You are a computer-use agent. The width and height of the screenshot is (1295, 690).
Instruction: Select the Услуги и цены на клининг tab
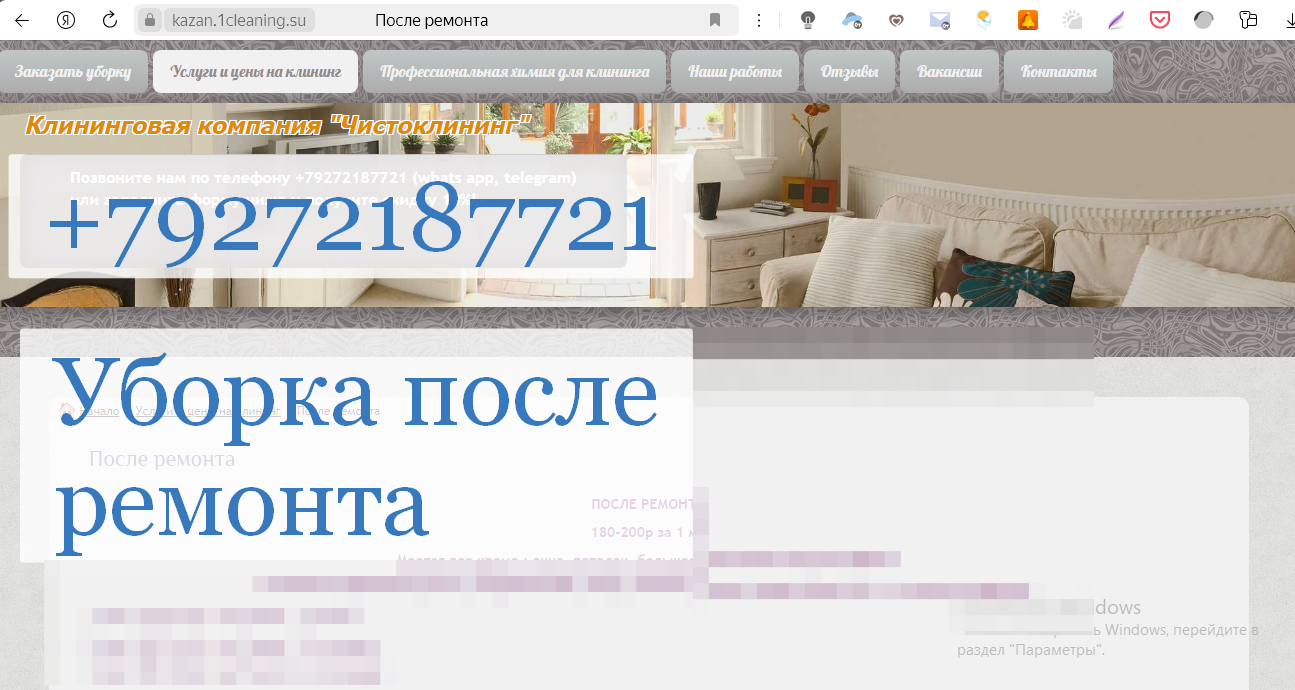click(256, 72)
